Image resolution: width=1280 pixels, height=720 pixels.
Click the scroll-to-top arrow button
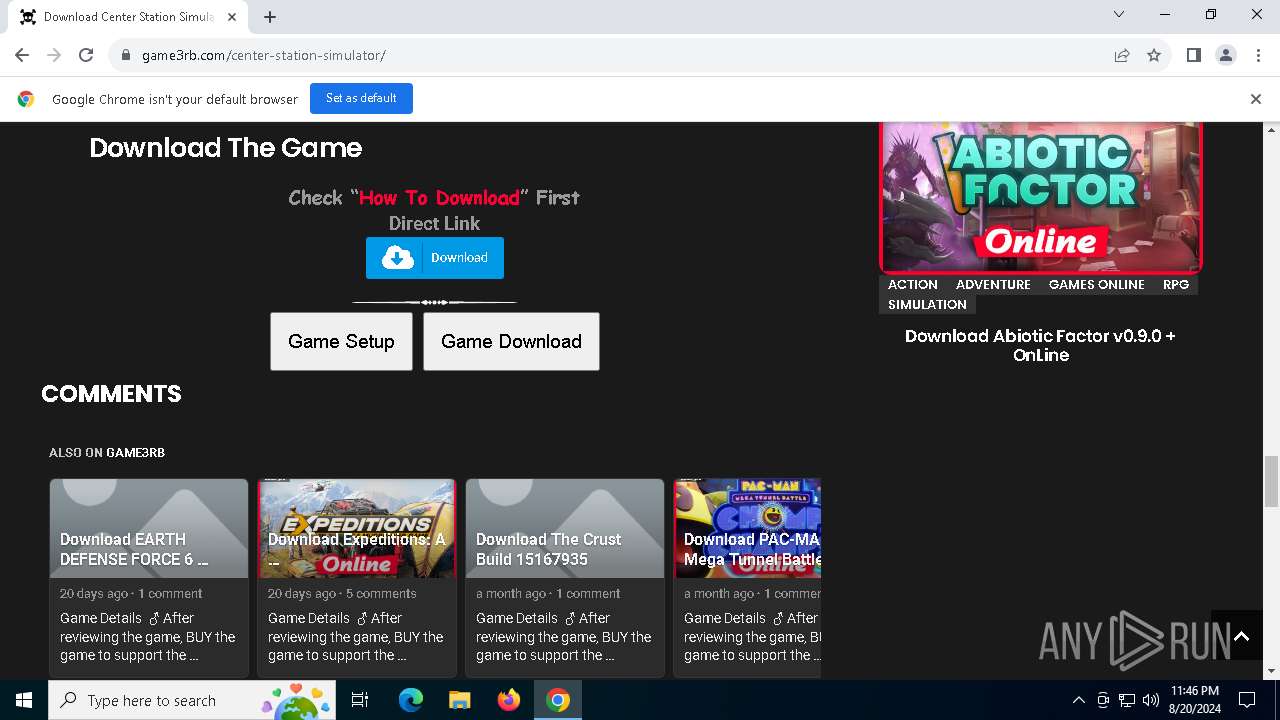[1241, 635]
